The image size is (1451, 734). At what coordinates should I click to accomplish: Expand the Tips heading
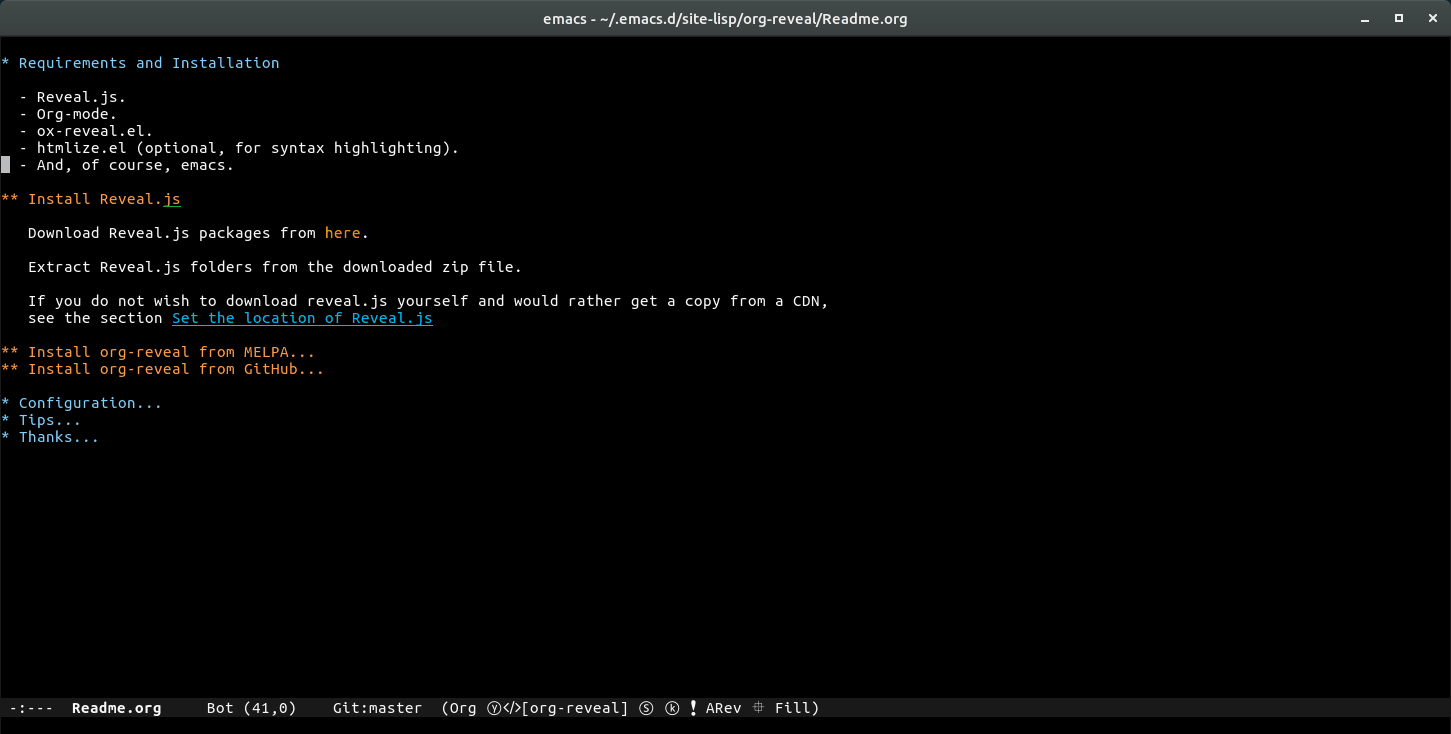[41, 420]
